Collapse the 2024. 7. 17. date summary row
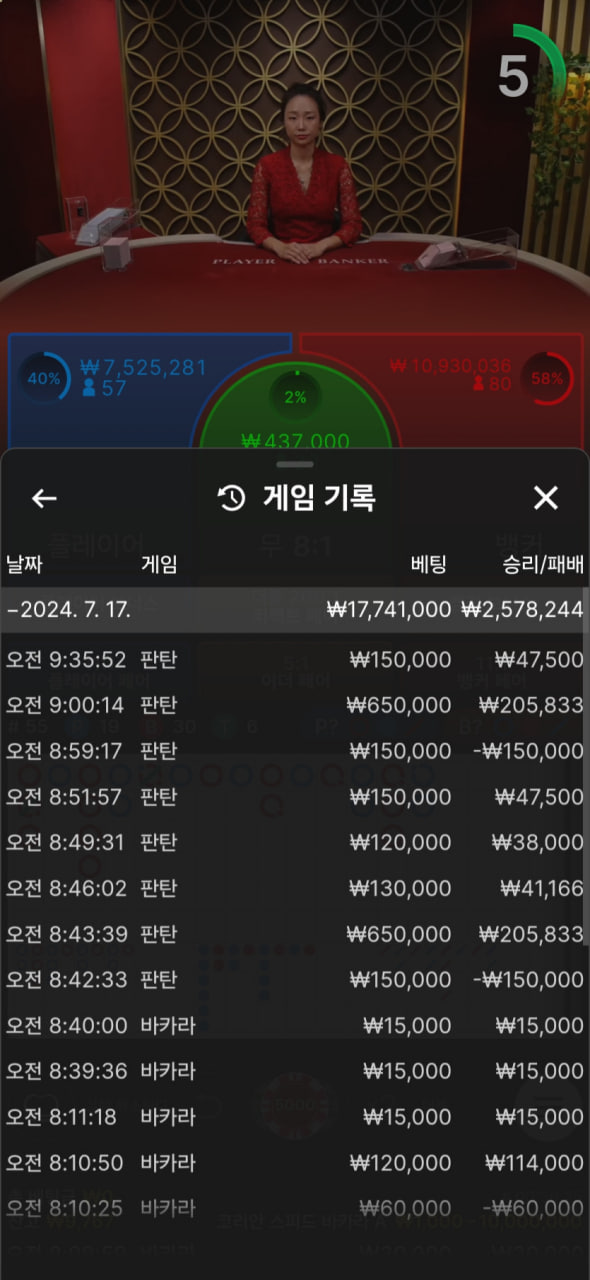This screenshot has height=1280, width=590. coord(293,609)
